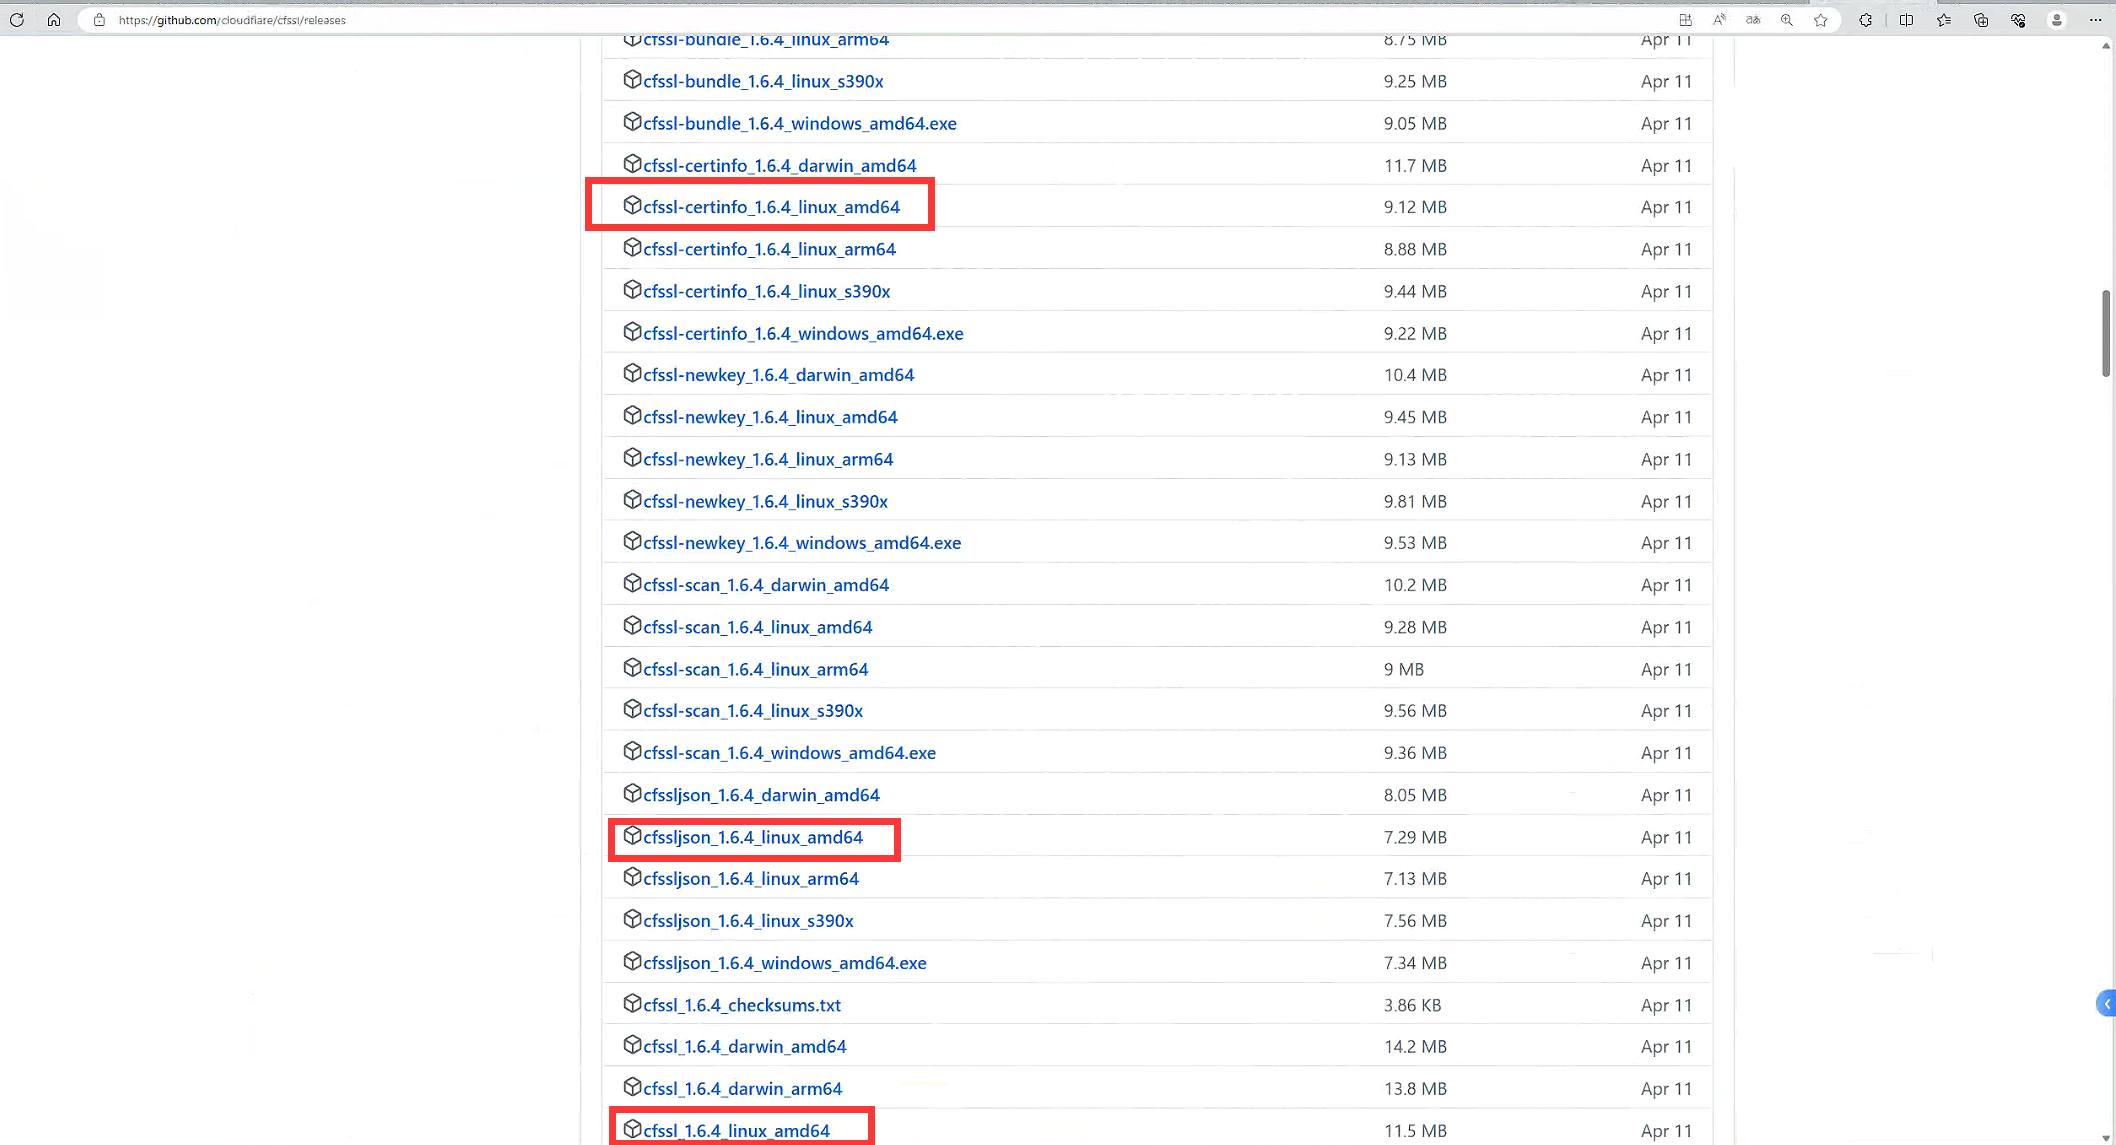Expand the blue sidebar tab arrow
The width and height of the screenshot is (2116, 1145).
tap(2106, 1003)
